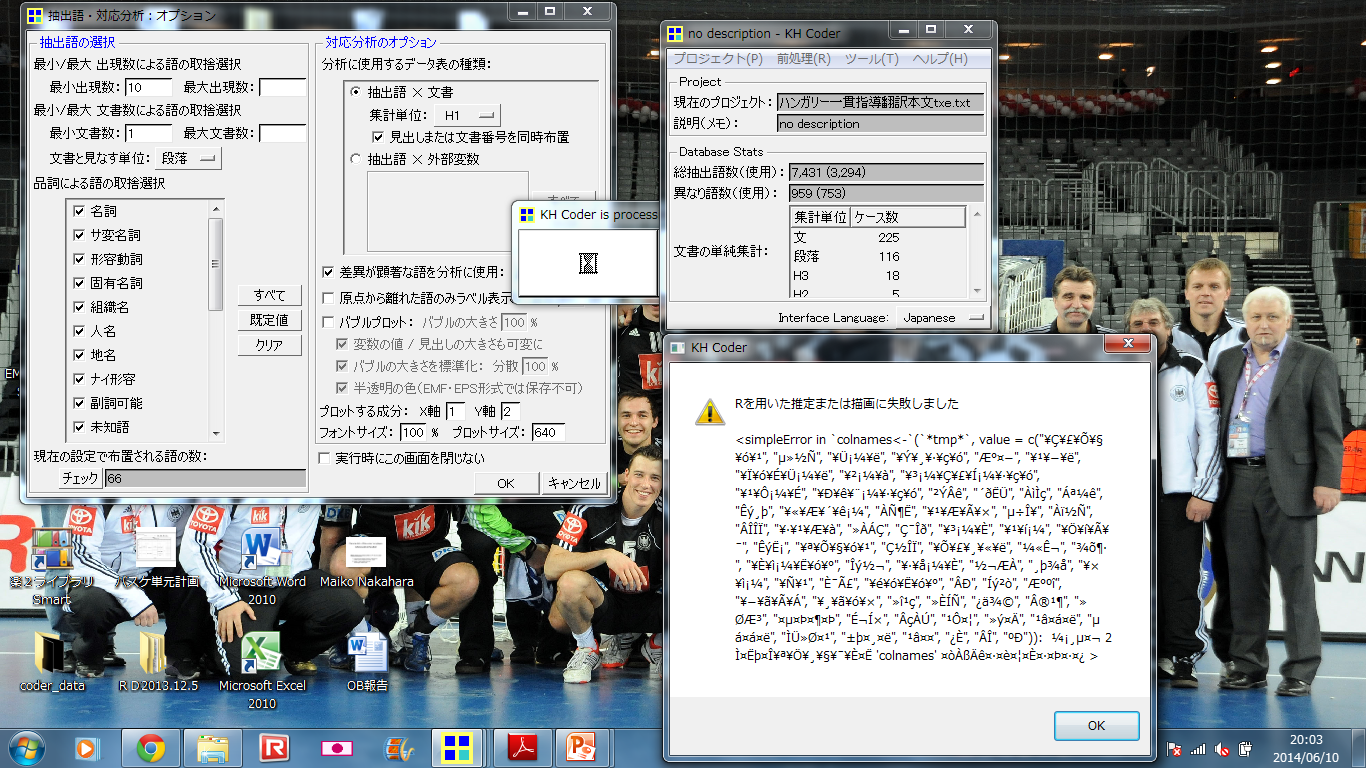The image size is (1366, 768).
Task: Open the 文書と見なす単位 段落 dropdown
Action: pos(189,158)
